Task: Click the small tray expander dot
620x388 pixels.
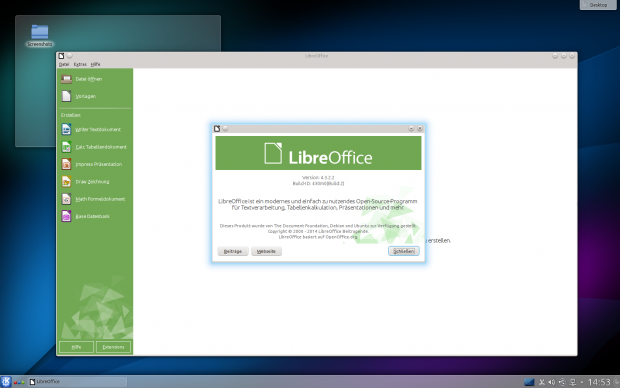Action: coord(582,382)
